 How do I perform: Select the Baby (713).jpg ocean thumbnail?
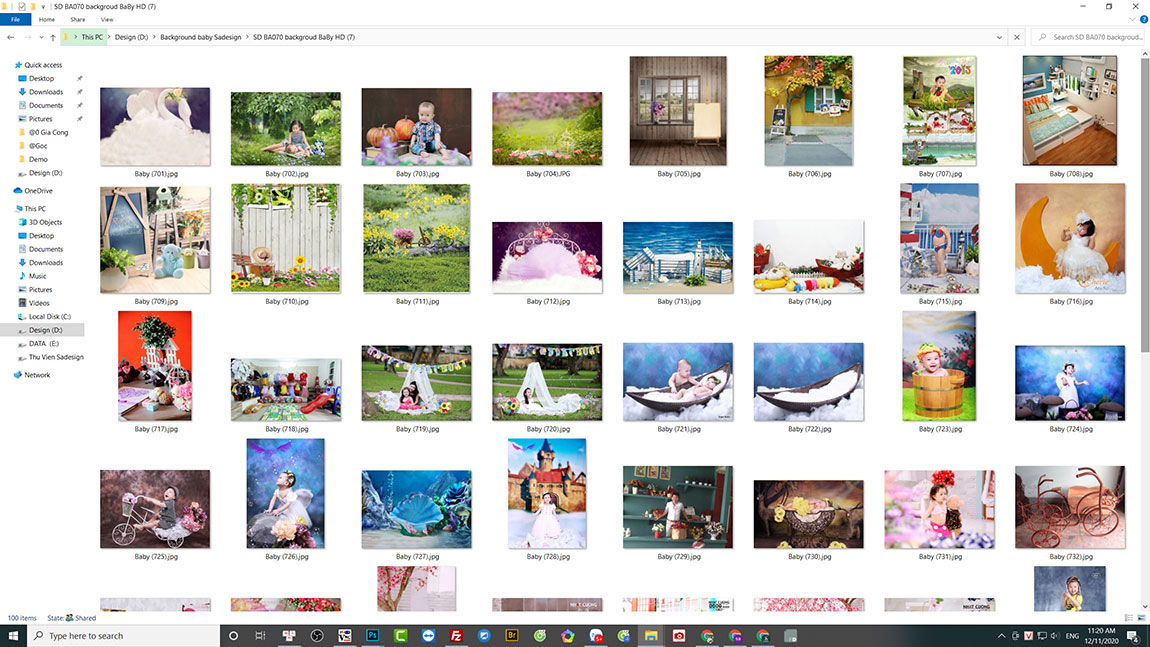(678, 257)
